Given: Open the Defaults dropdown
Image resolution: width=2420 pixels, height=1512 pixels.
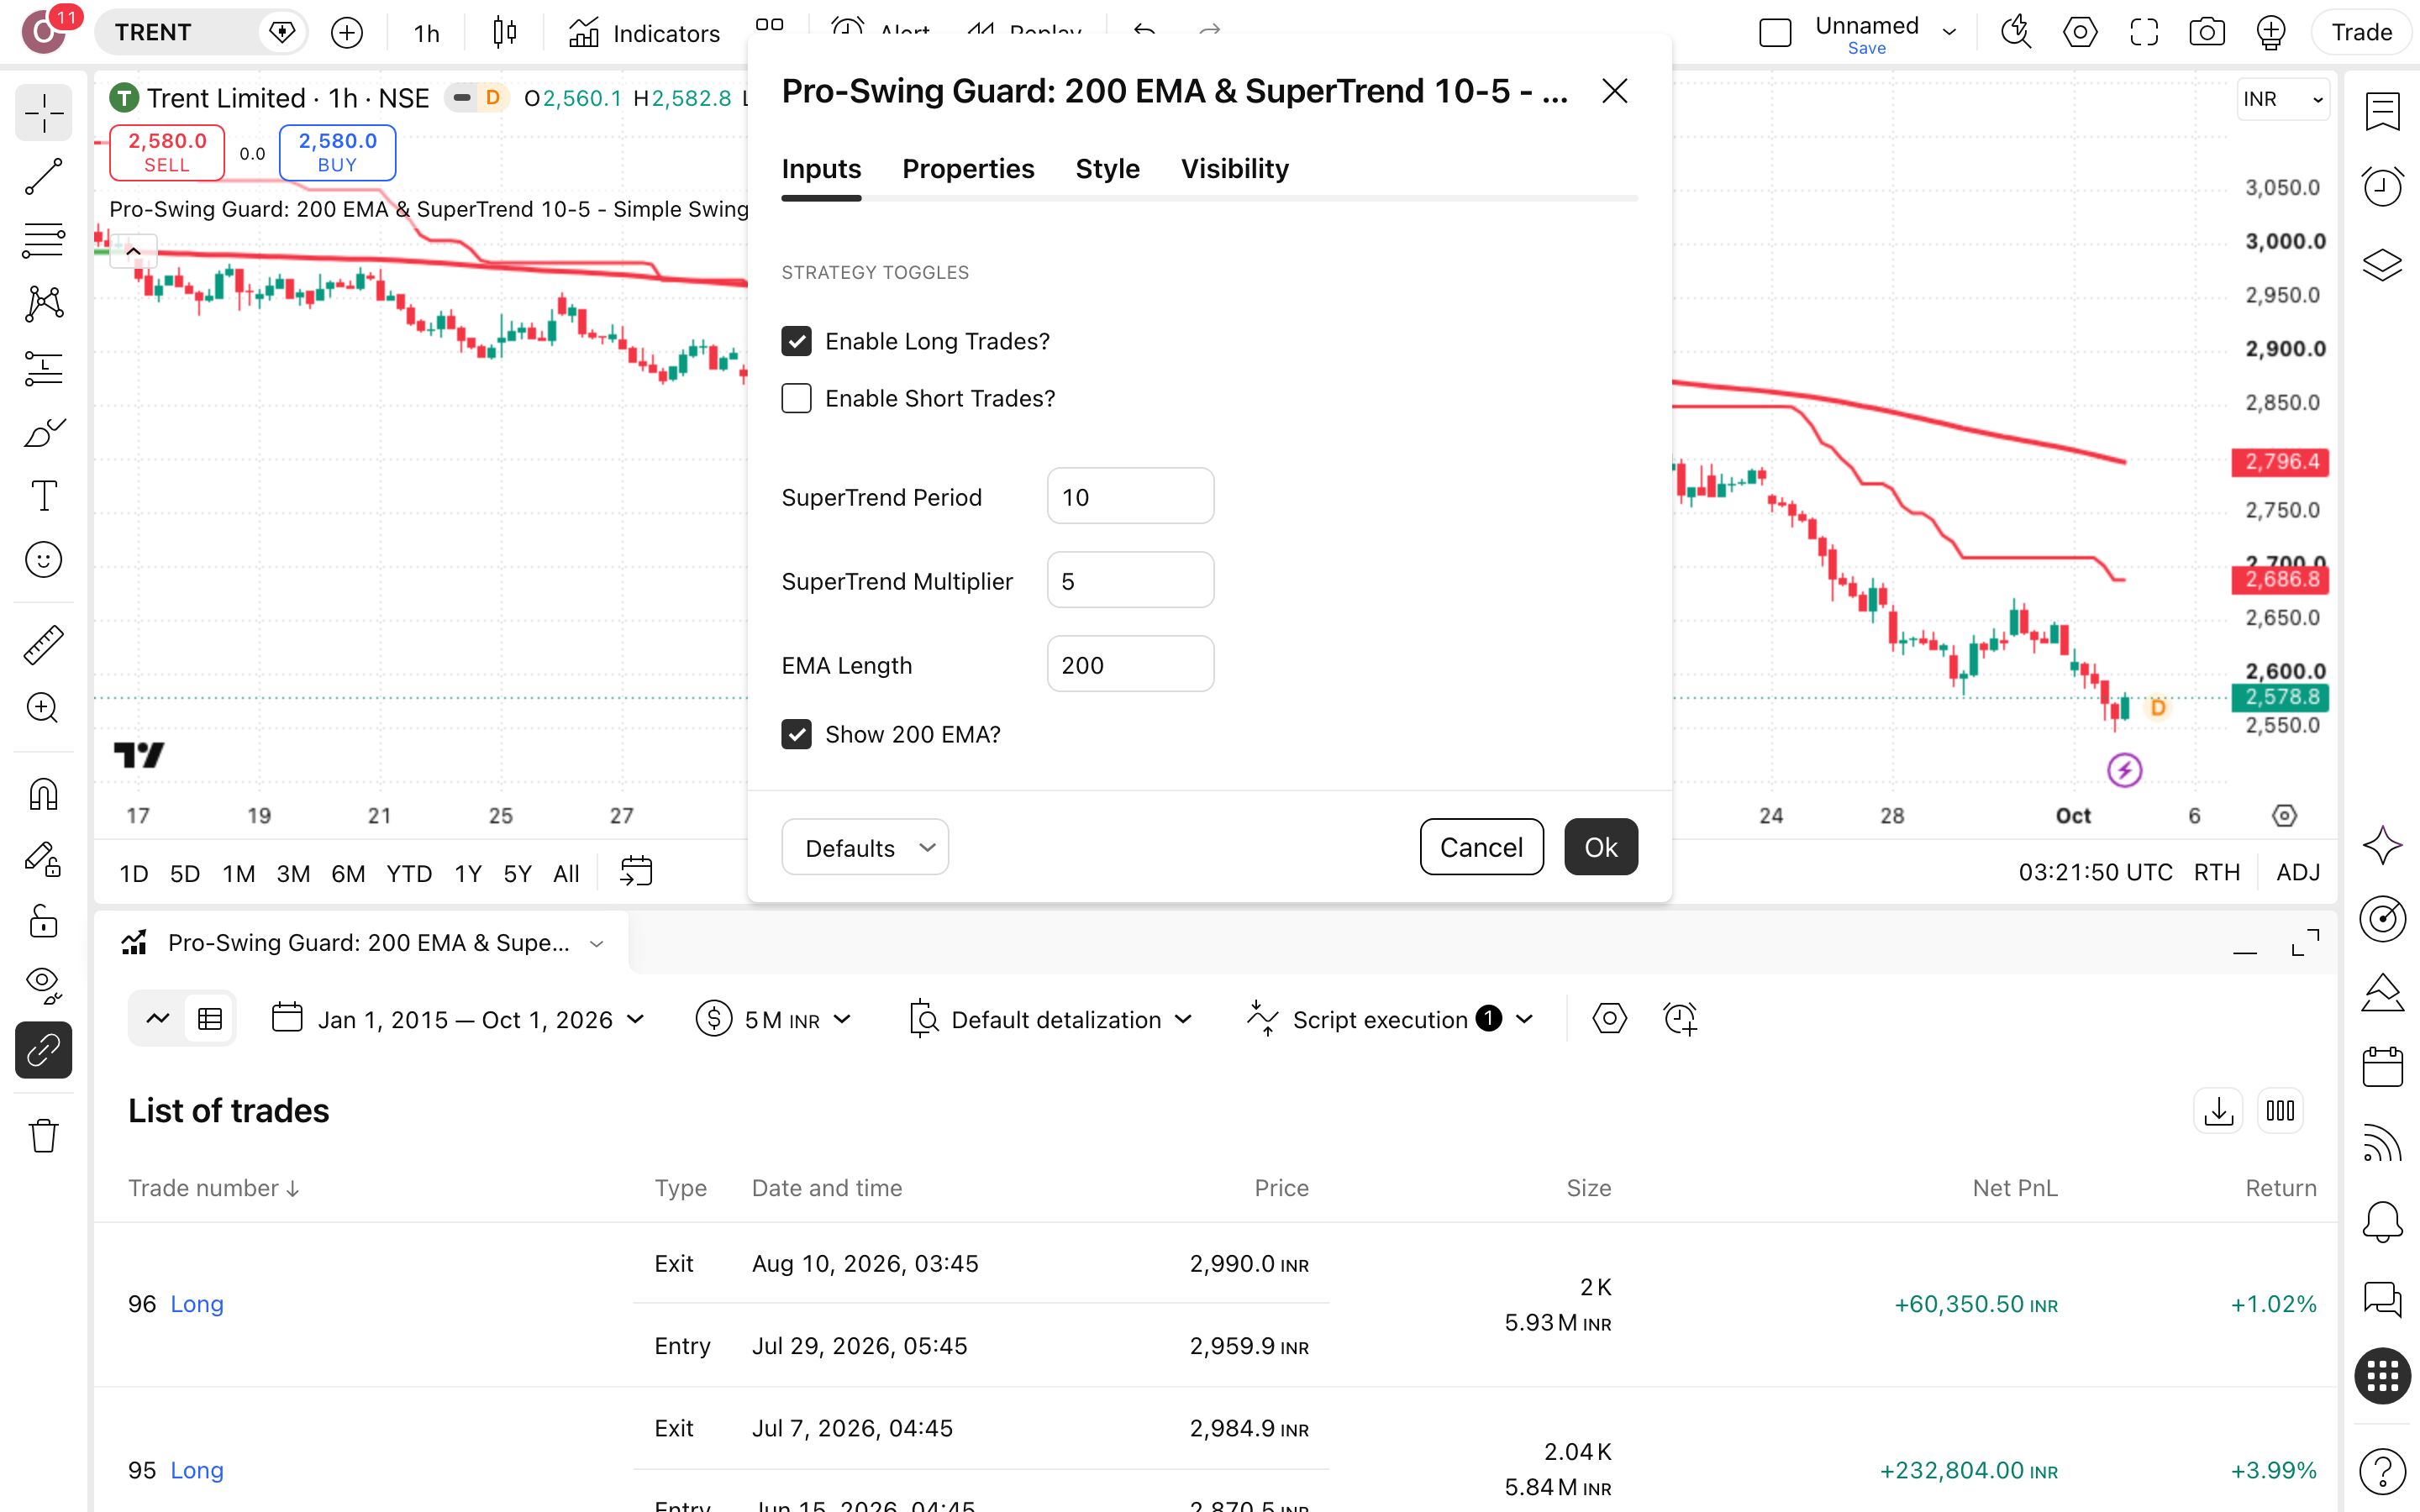Looking at the screenshot, I should pos(865,847).
